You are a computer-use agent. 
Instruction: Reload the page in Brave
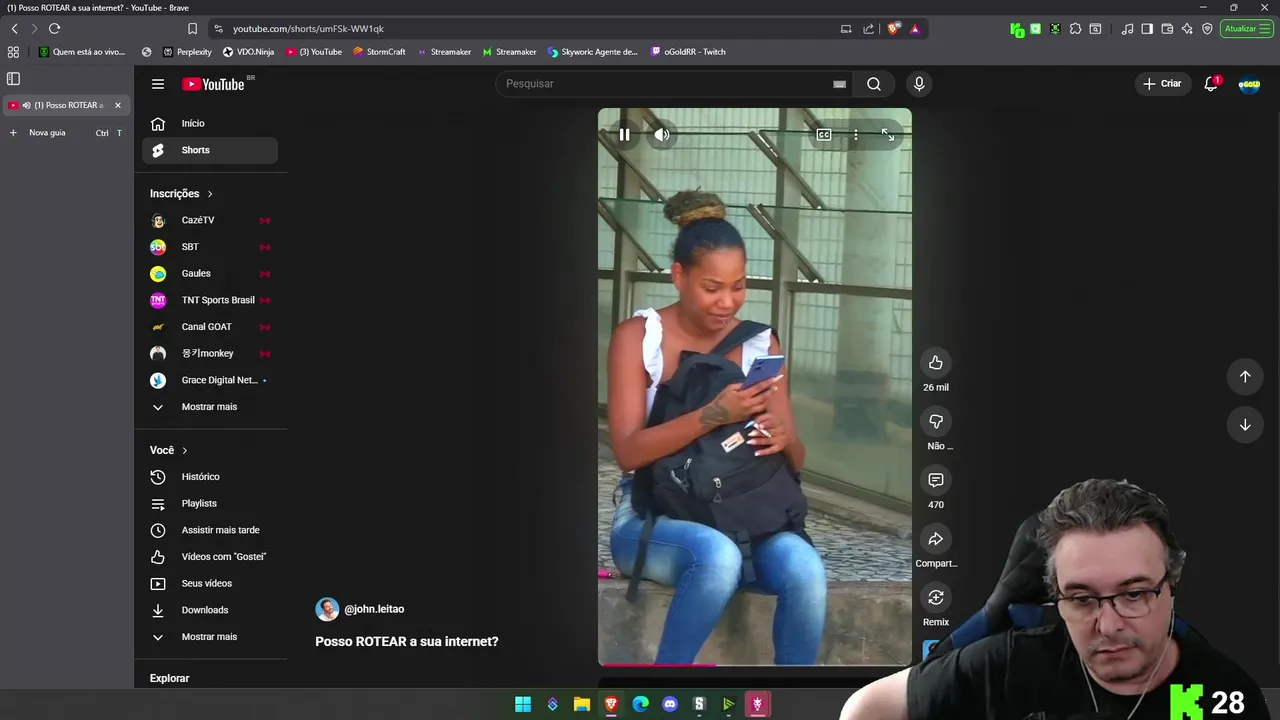click(54, 29)
